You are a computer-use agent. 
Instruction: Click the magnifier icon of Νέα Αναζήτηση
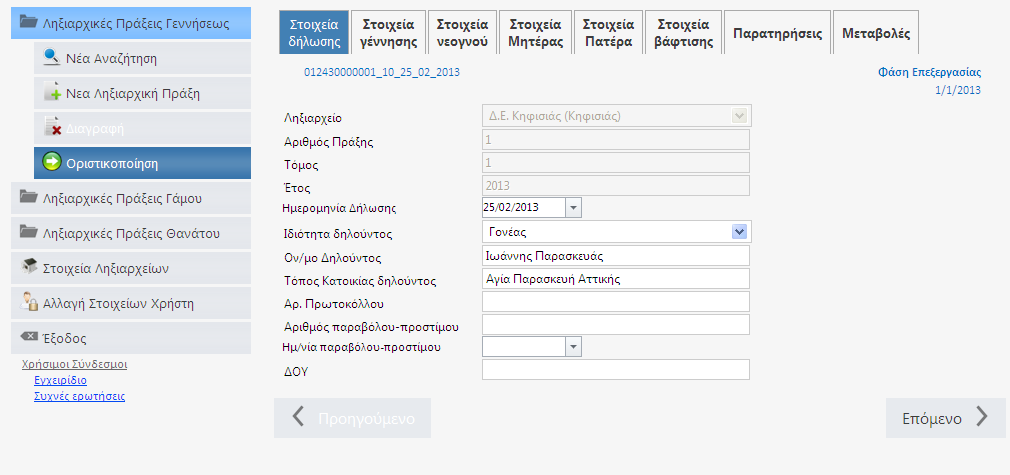tap(52, 58)
